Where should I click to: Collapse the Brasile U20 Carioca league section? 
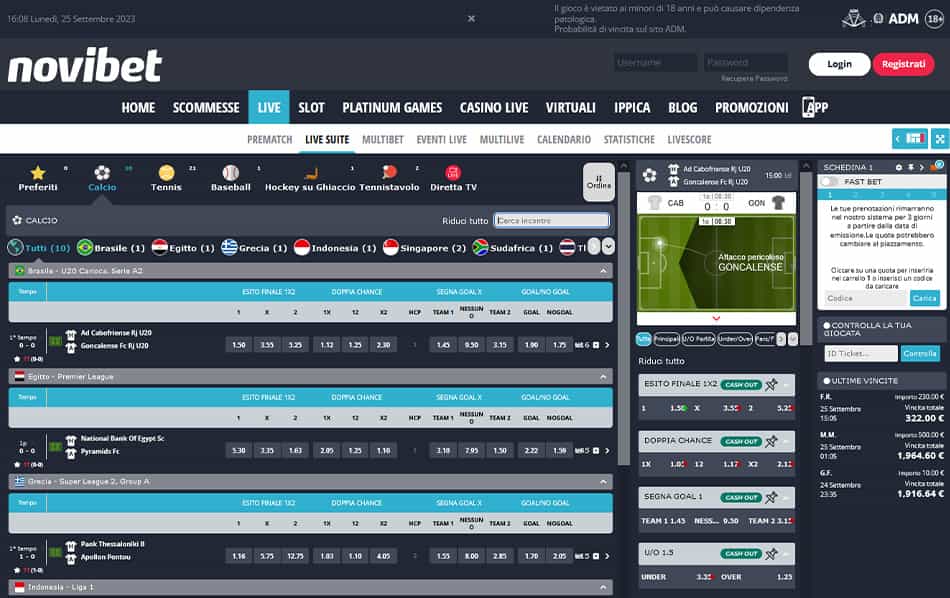click(x=603, y=271)
